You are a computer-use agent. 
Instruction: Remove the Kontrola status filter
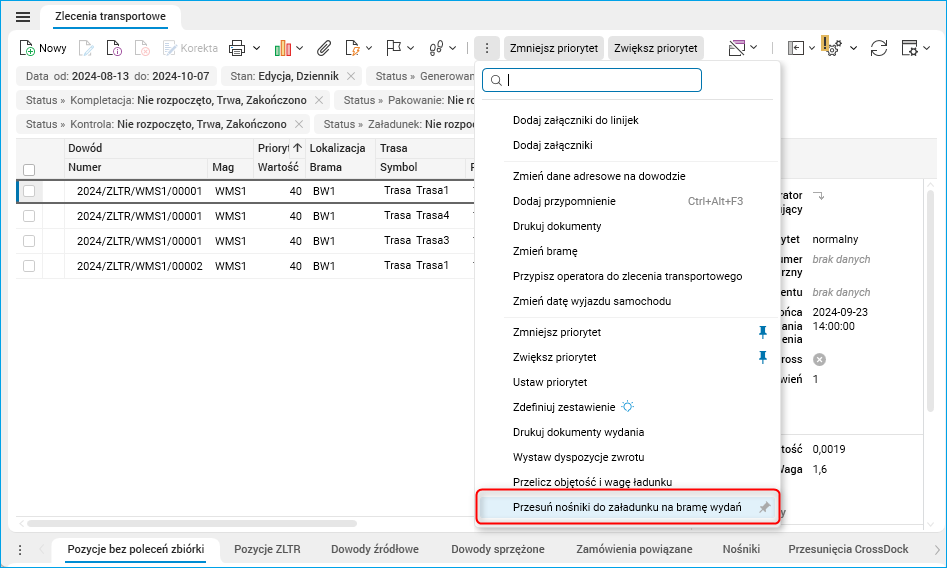pyautogui.click(x=299, y=124)
